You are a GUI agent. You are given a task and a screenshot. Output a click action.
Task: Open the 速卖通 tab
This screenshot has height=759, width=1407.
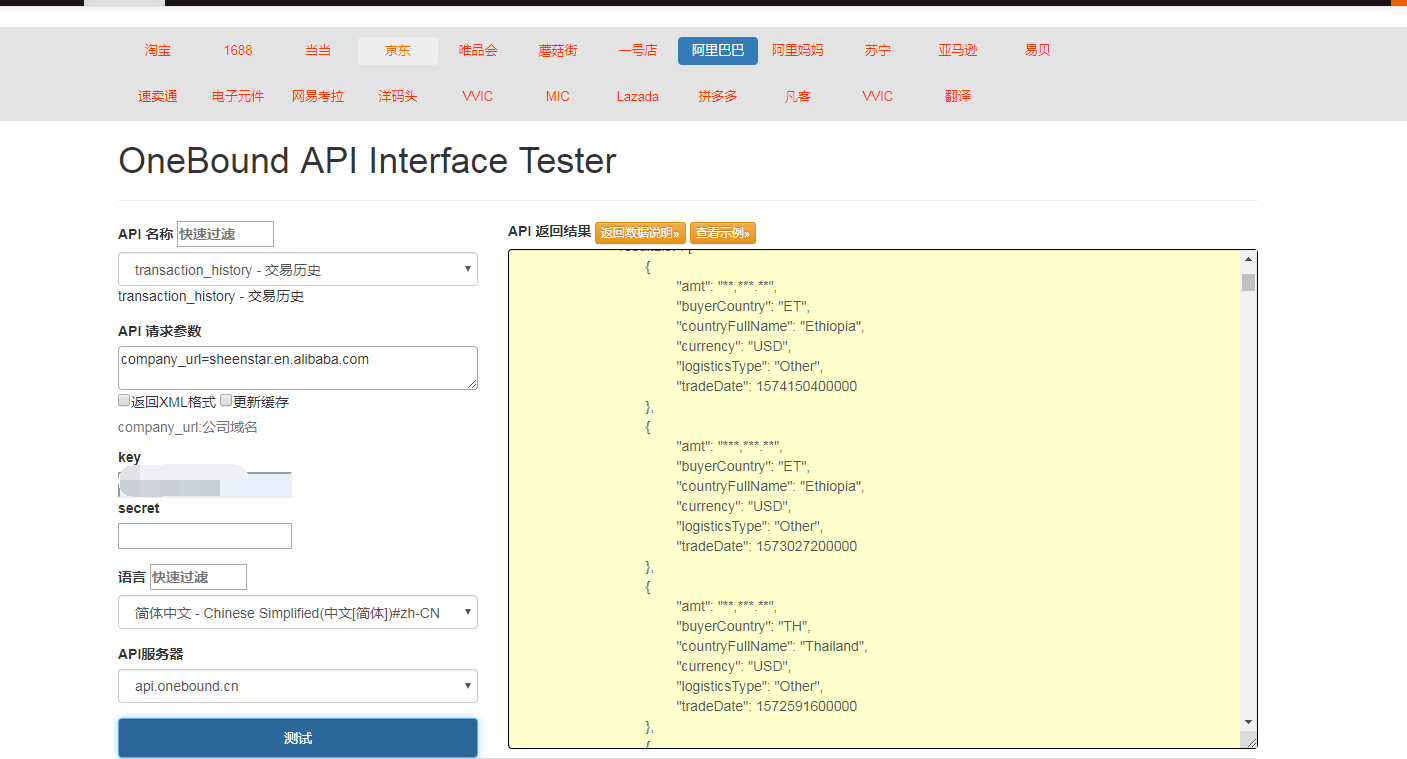[x=158, y=96]
